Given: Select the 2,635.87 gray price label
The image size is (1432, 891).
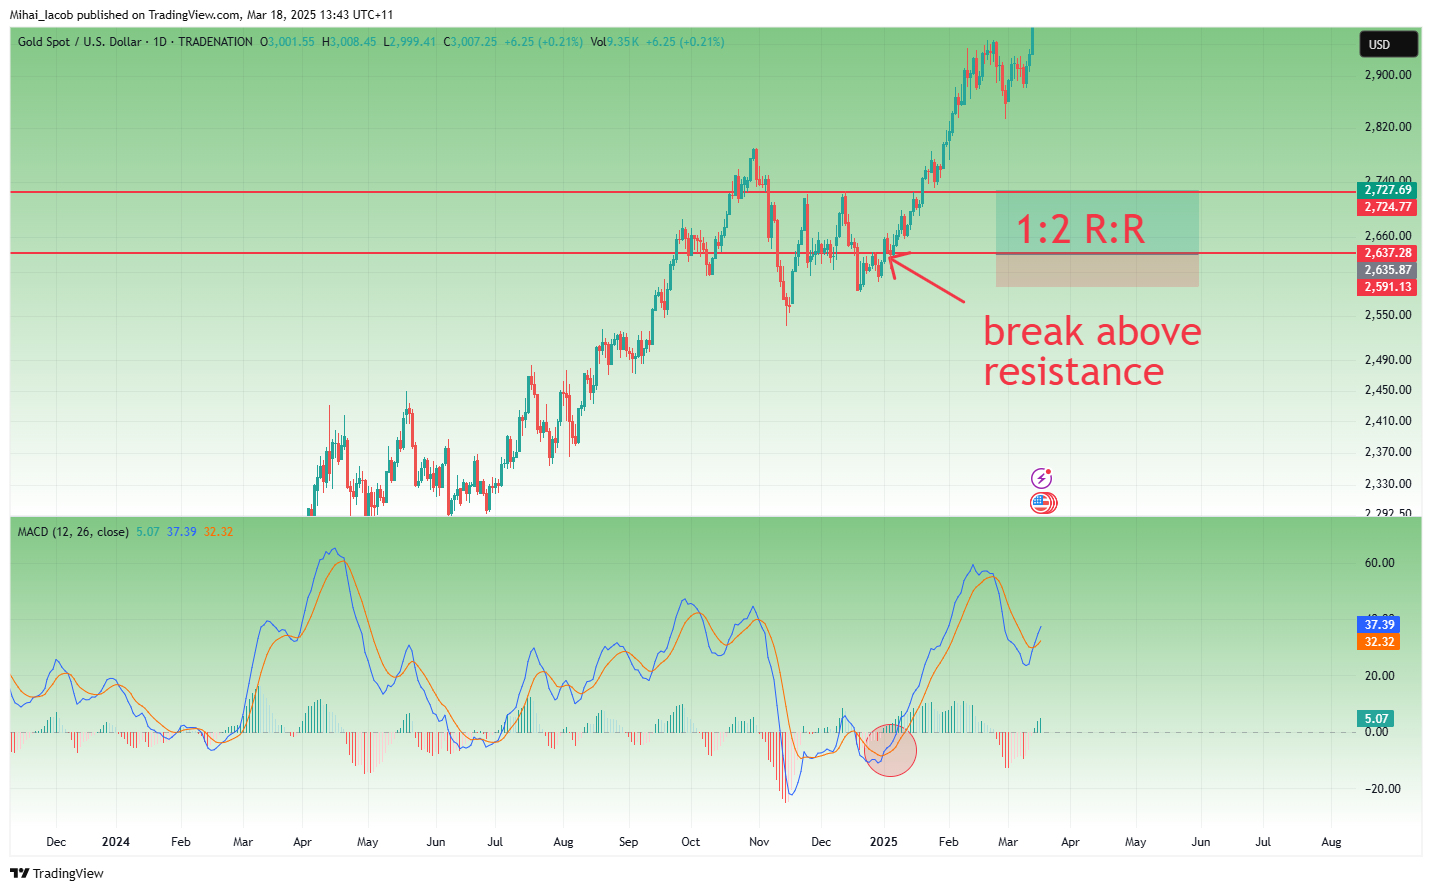Looking at the screenshot, I should [x=1388, y=270].
